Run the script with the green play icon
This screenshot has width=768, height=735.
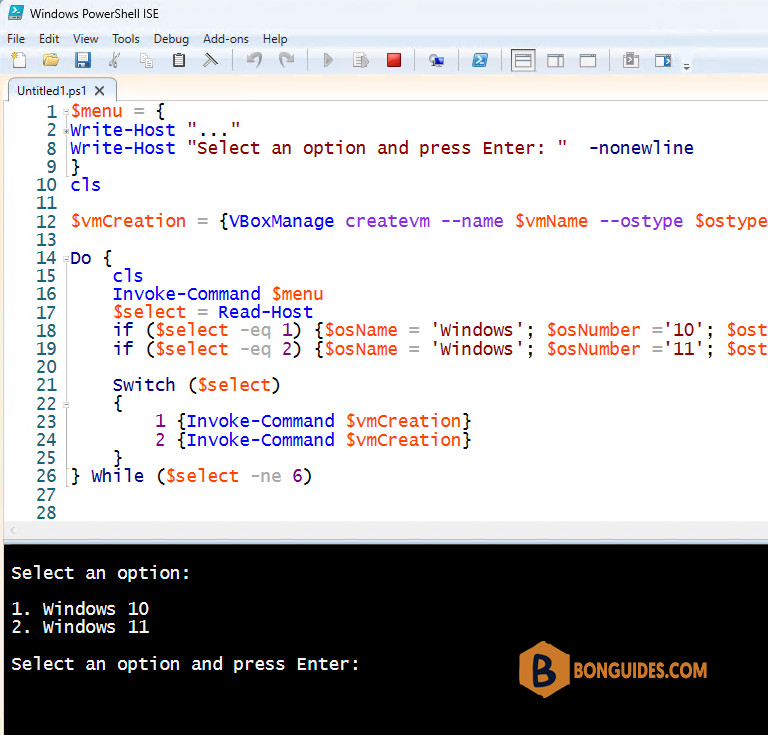point(328,60)
